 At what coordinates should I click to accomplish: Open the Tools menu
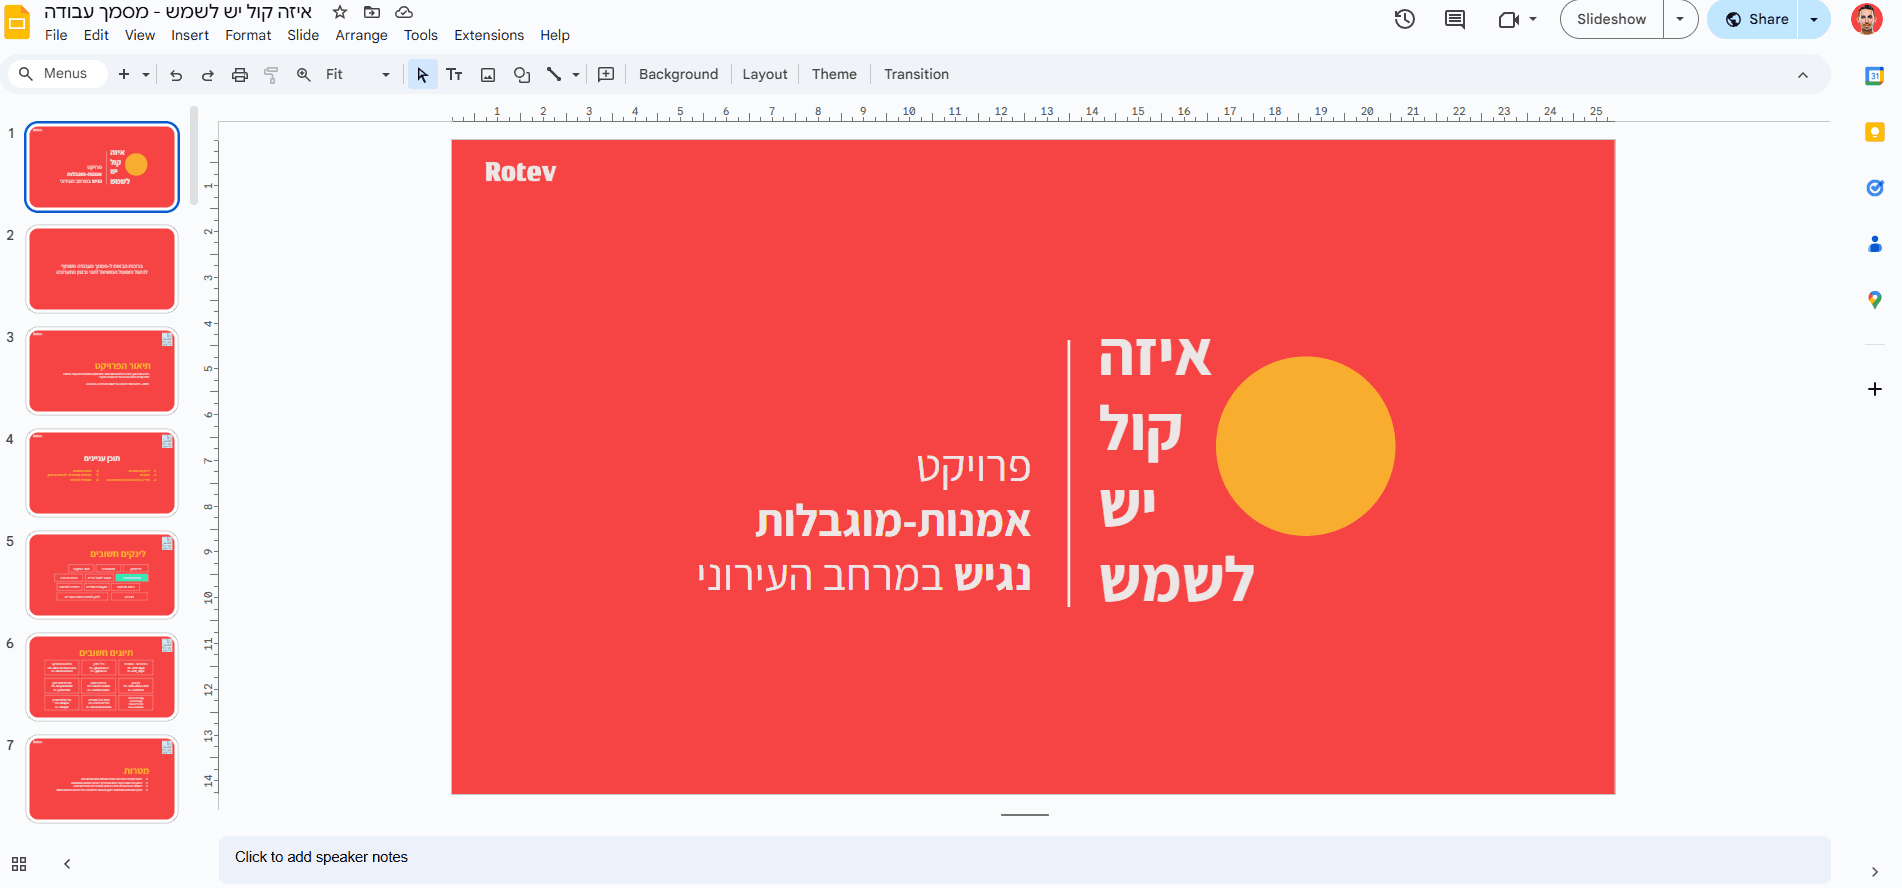click(x=421, y=35)
